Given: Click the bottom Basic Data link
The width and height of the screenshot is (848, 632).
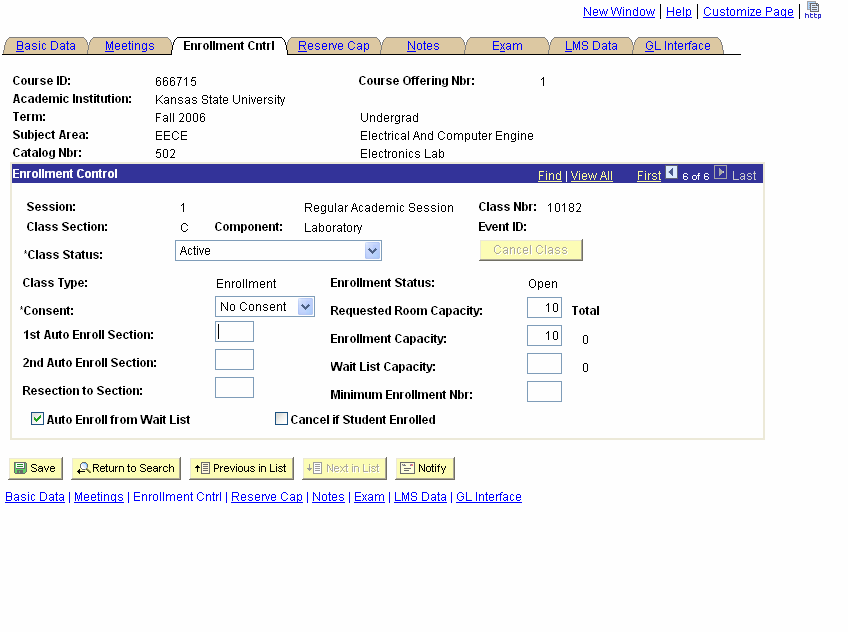Looking at the screenshot, I should tap(35, 497).
